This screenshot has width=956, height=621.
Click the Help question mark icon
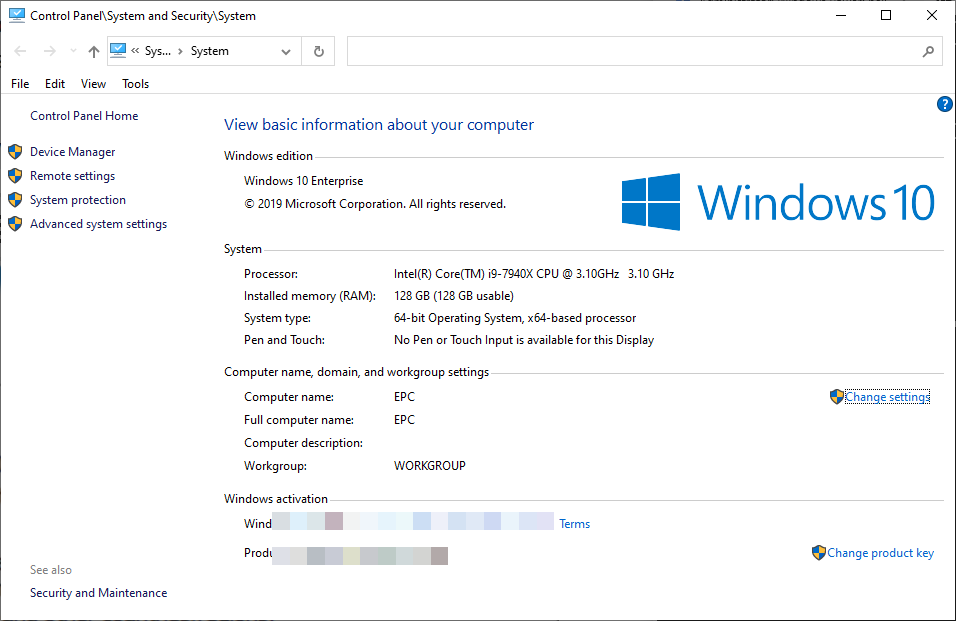(944, 104)
